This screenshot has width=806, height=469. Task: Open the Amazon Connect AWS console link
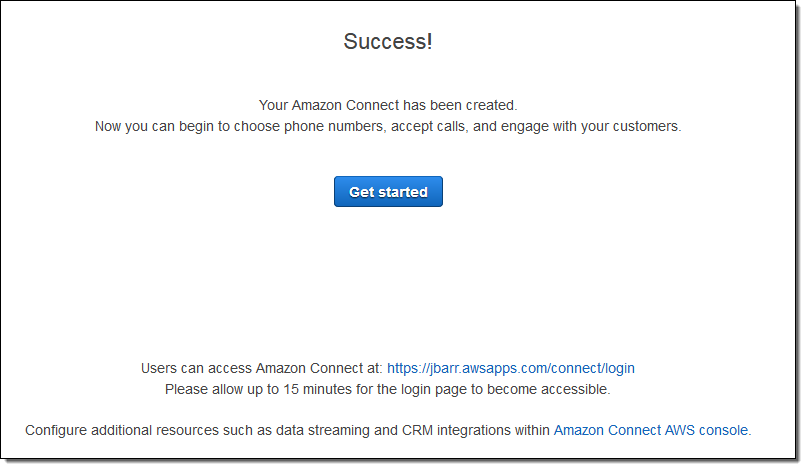[650, 430]
